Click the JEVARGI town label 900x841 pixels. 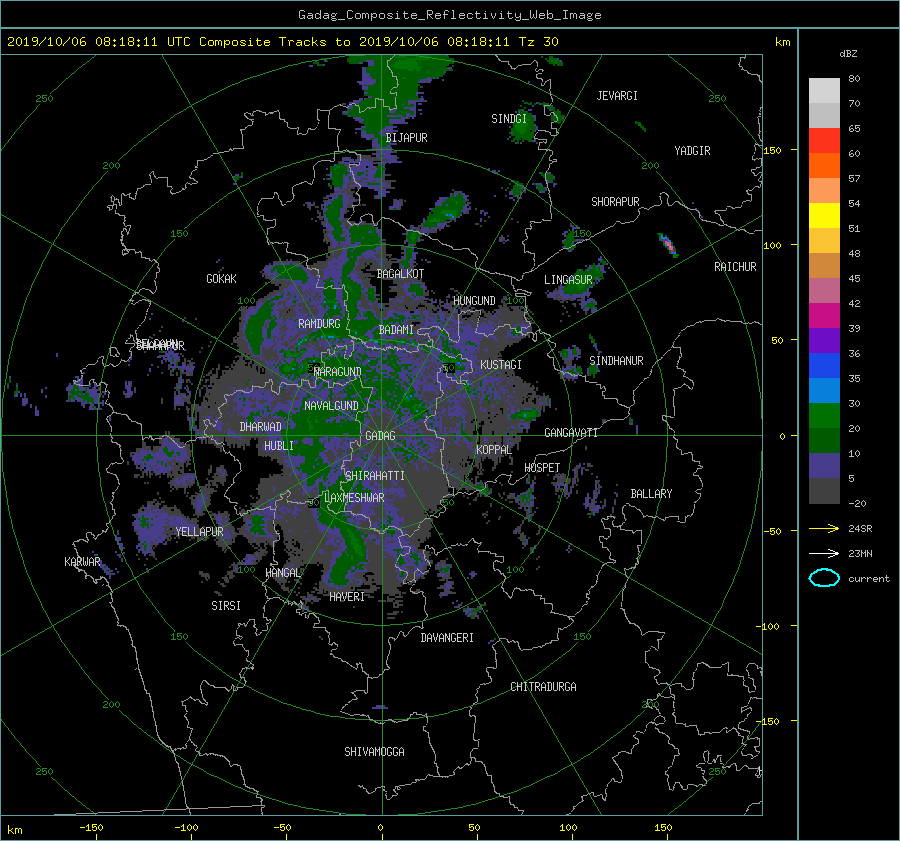pos(617,96)
